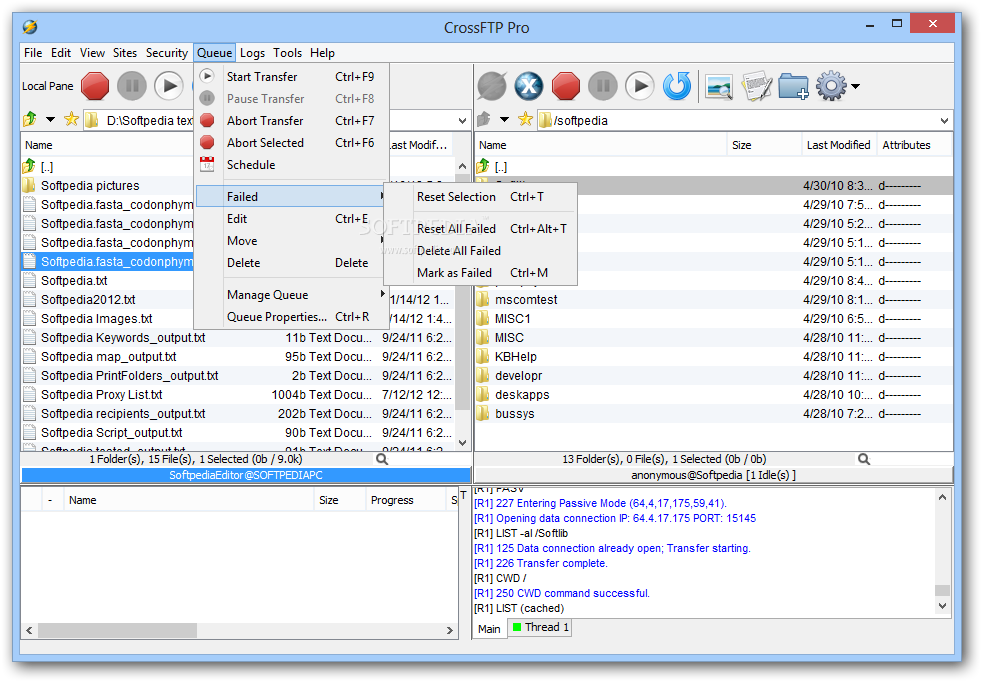Open local history dropdown next to up-folder

(x=51, y=120)
